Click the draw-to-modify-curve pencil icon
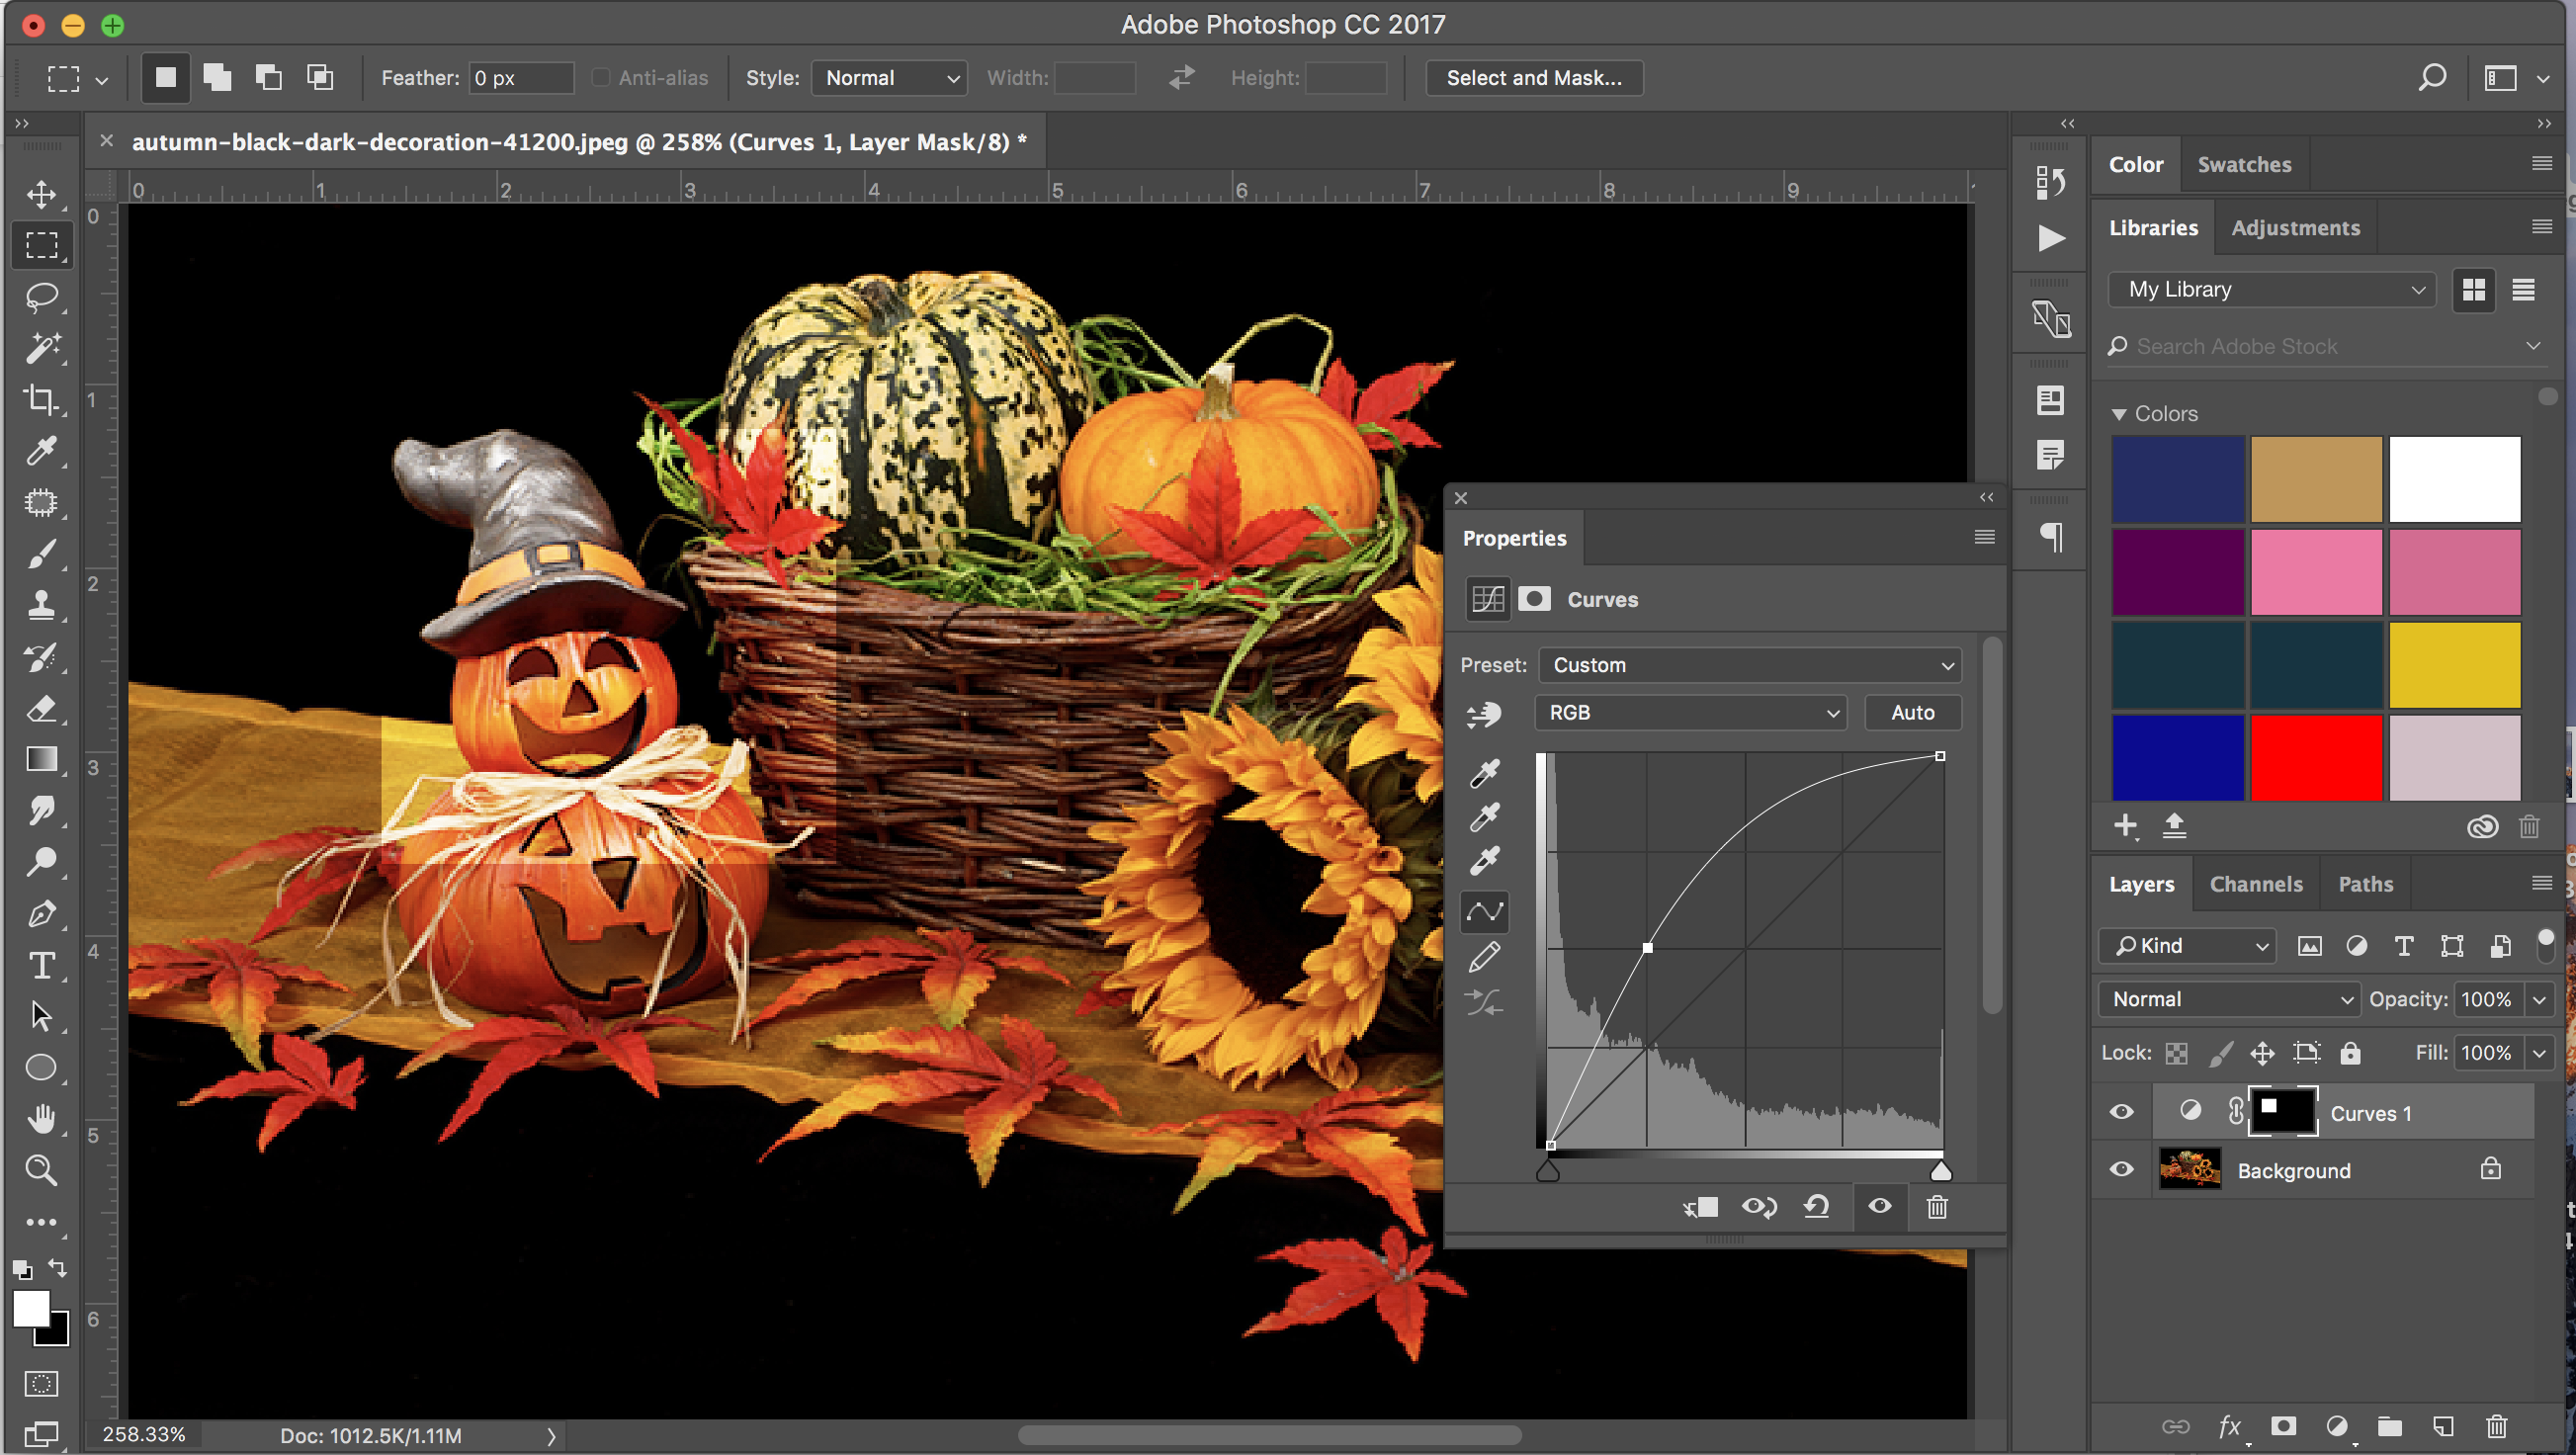The height and width of the screenshot is (1455, 2576). [x=1484, y=957]
